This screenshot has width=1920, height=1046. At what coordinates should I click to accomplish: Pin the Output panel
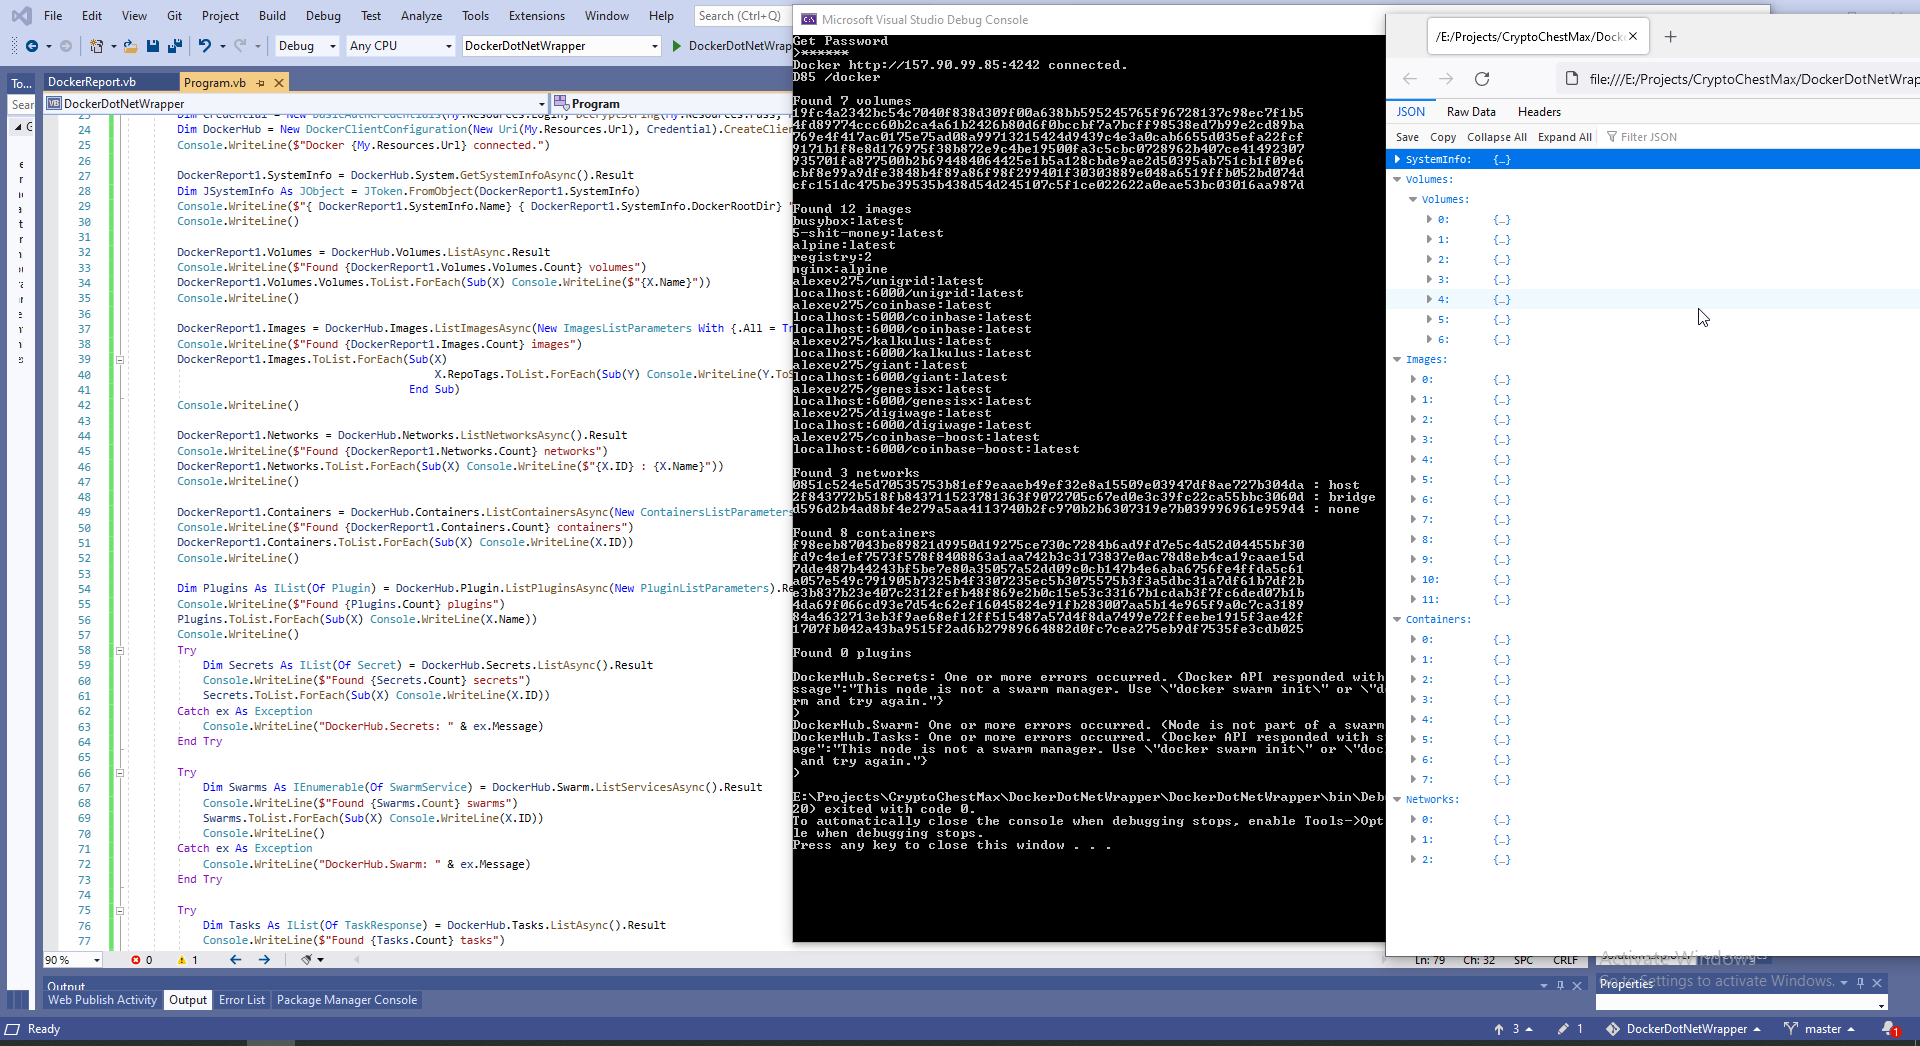[1560, 985]
